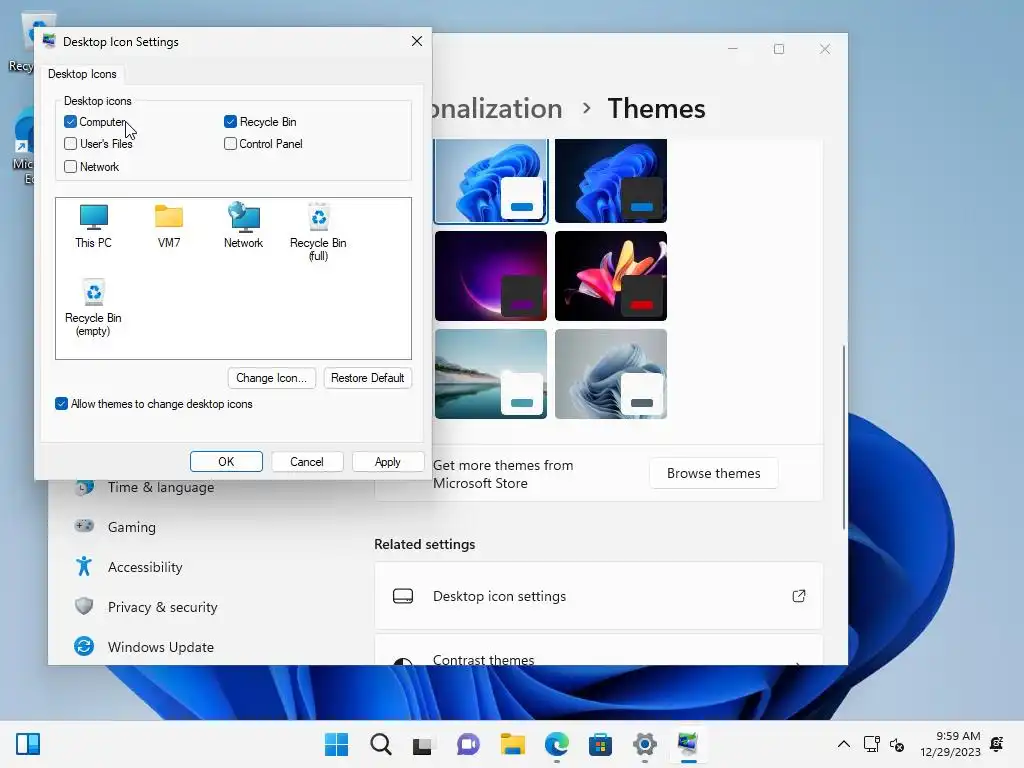Open the clock and date 9:59 AM

[950, 744]
